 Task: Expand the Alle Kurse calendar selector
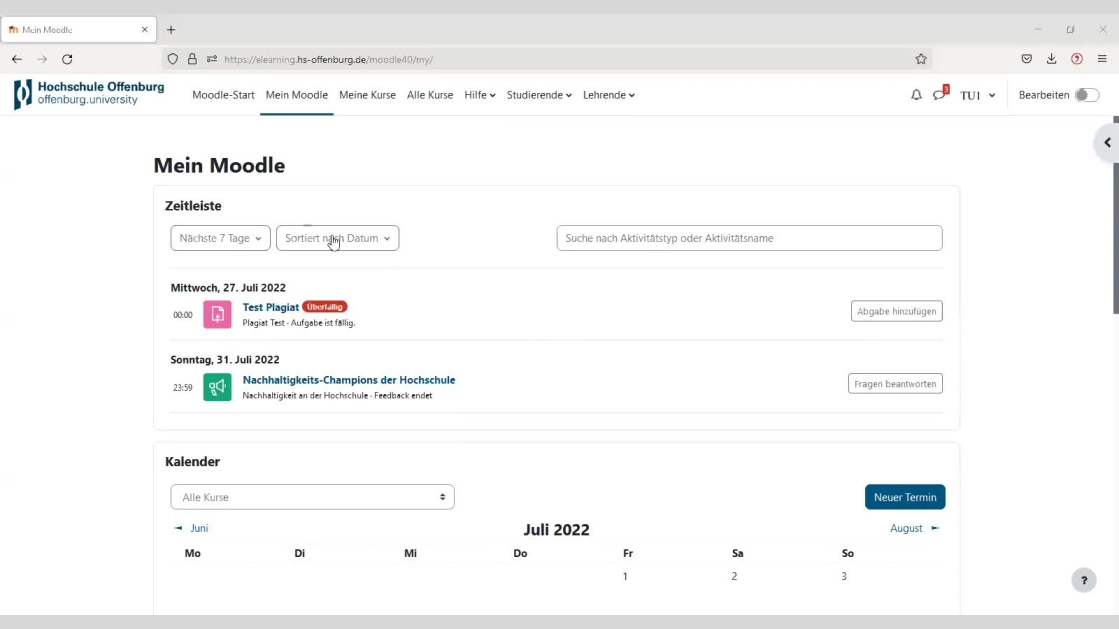312,497
